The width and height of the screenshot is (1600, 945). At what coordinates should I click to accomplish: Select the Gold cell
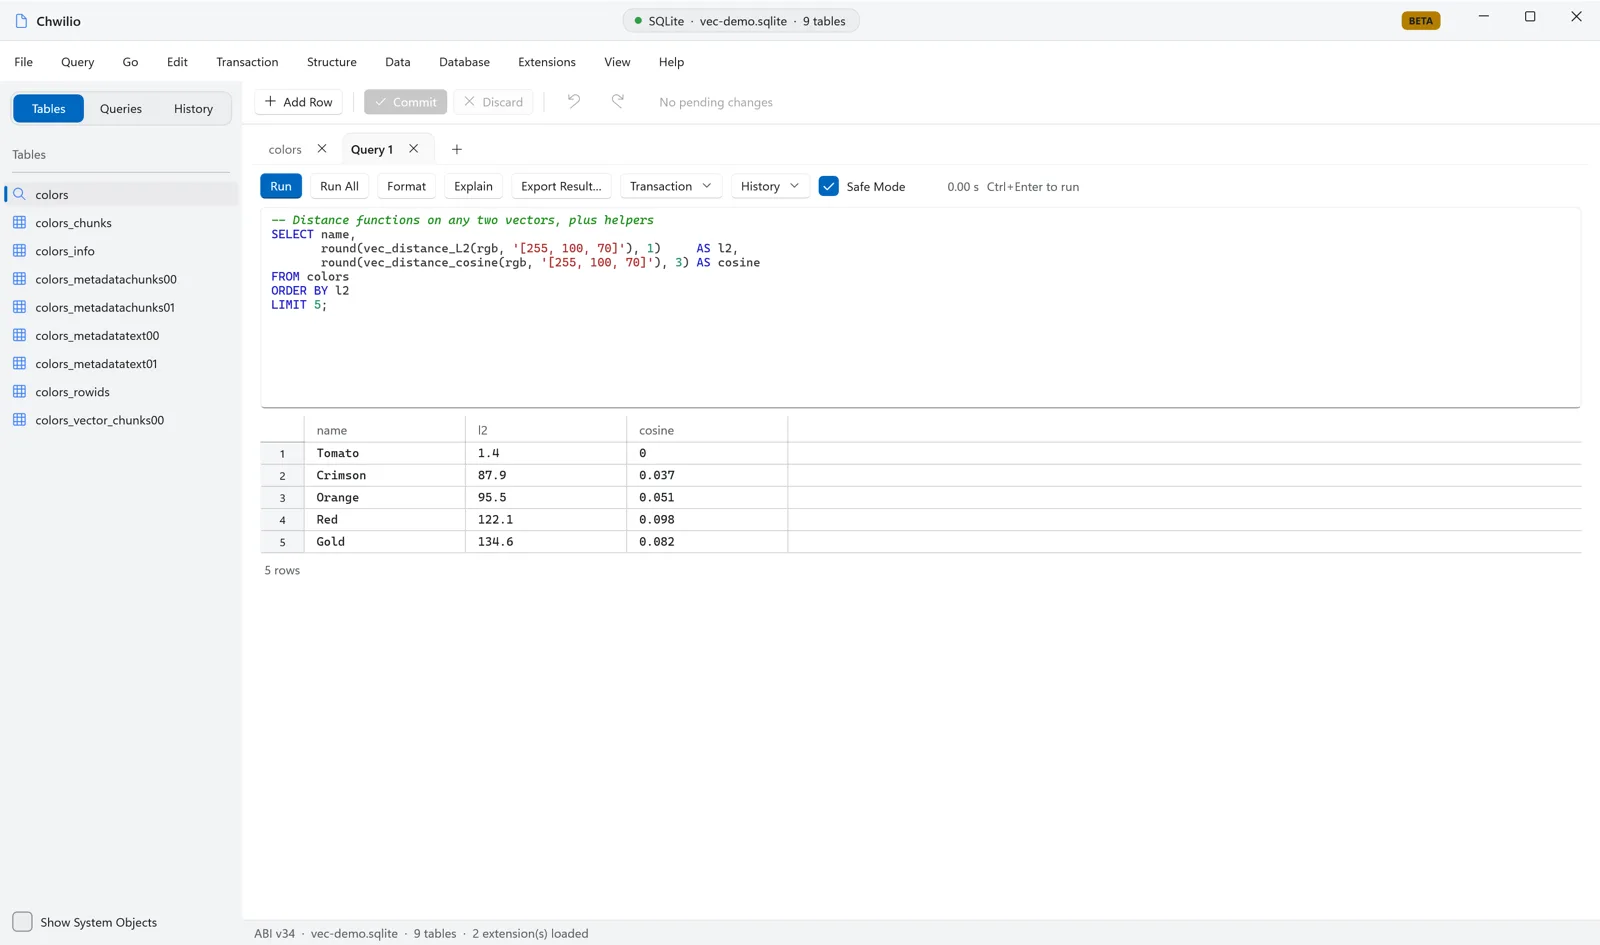click(x=384, y=541)
